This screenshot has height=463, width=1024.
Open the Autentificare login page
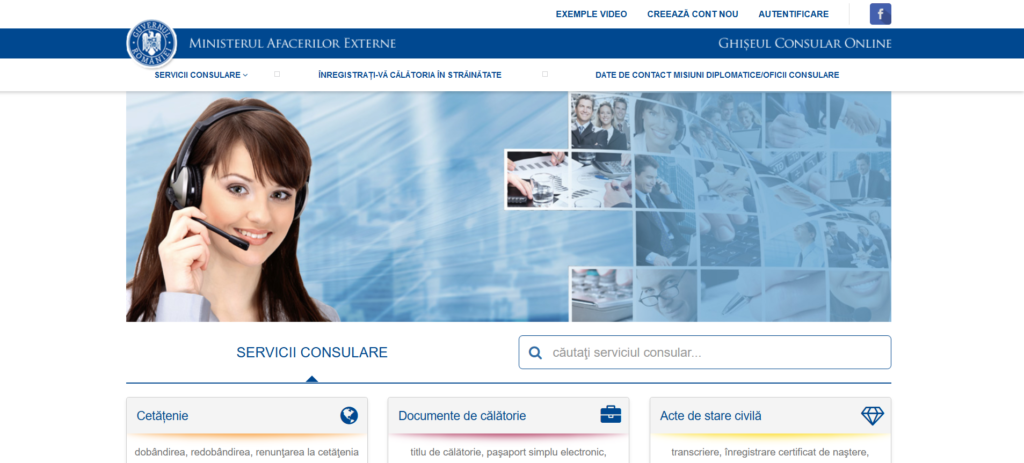click(793, 14)
